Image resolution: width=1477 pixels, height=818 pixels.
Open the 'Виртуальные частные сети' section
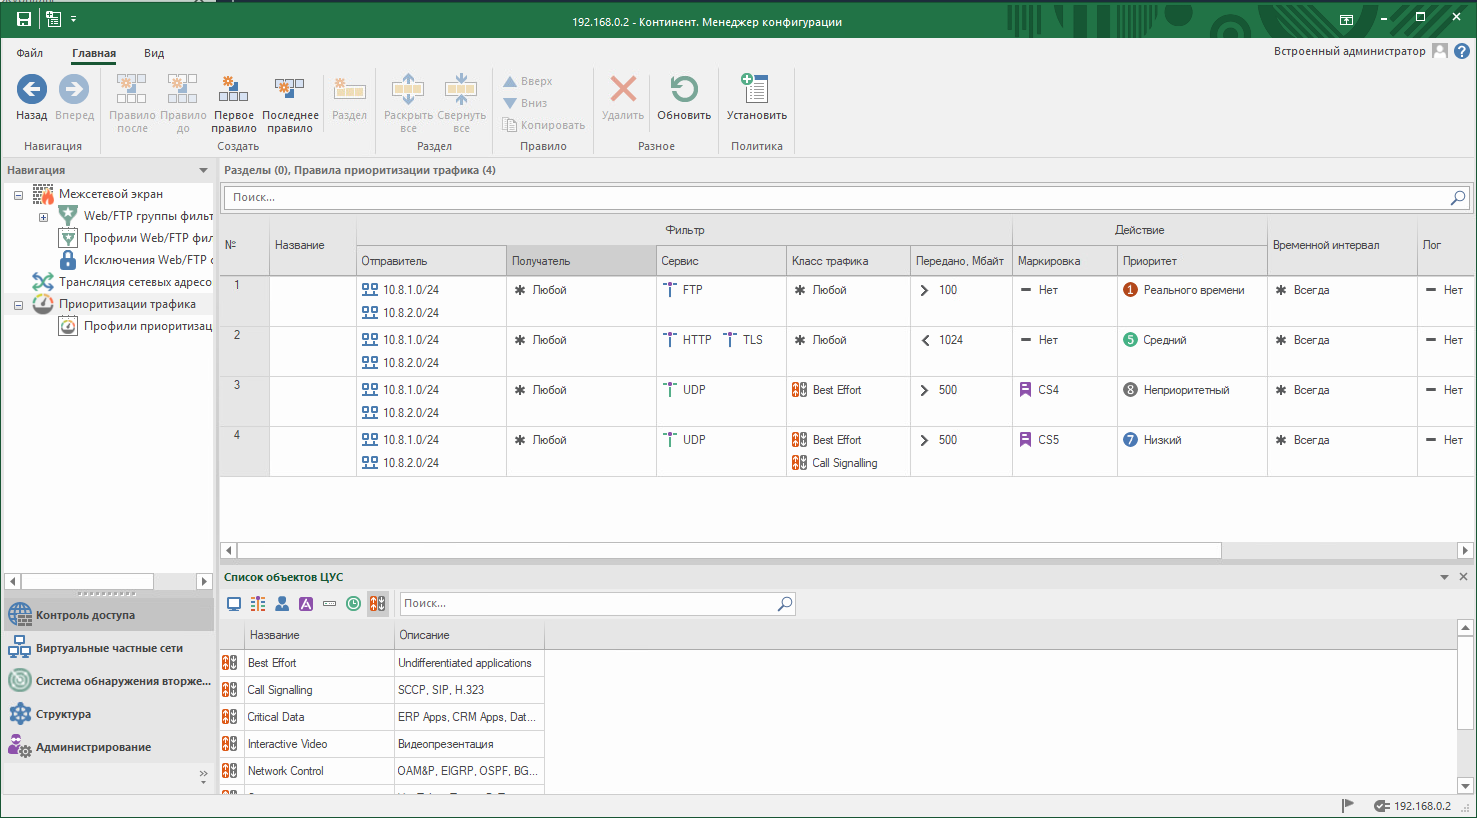(x=109, y=648)
